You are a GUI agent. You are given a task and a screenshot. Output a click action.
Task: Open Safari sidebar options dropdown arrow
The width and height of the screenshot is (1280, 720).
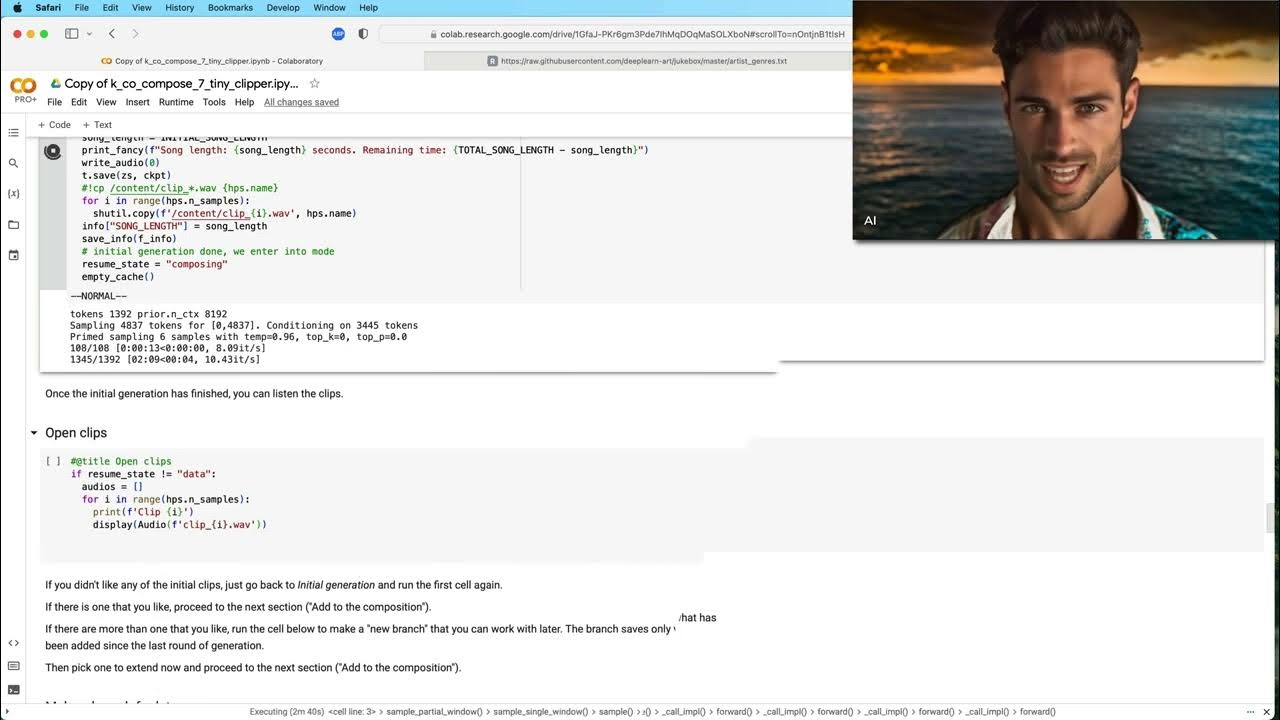89,34
